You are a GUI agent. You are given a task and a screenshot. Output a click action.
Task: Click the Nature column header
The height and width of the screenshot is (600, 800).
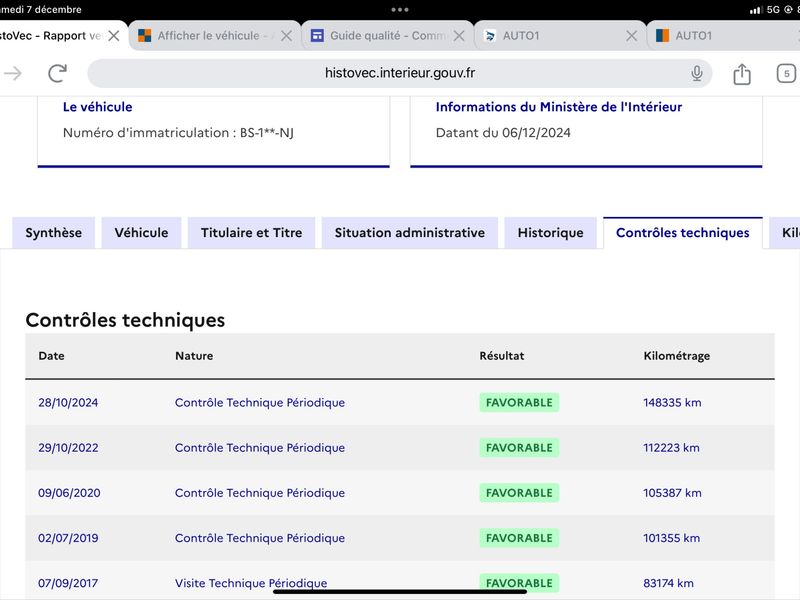(x=194, y=356)
